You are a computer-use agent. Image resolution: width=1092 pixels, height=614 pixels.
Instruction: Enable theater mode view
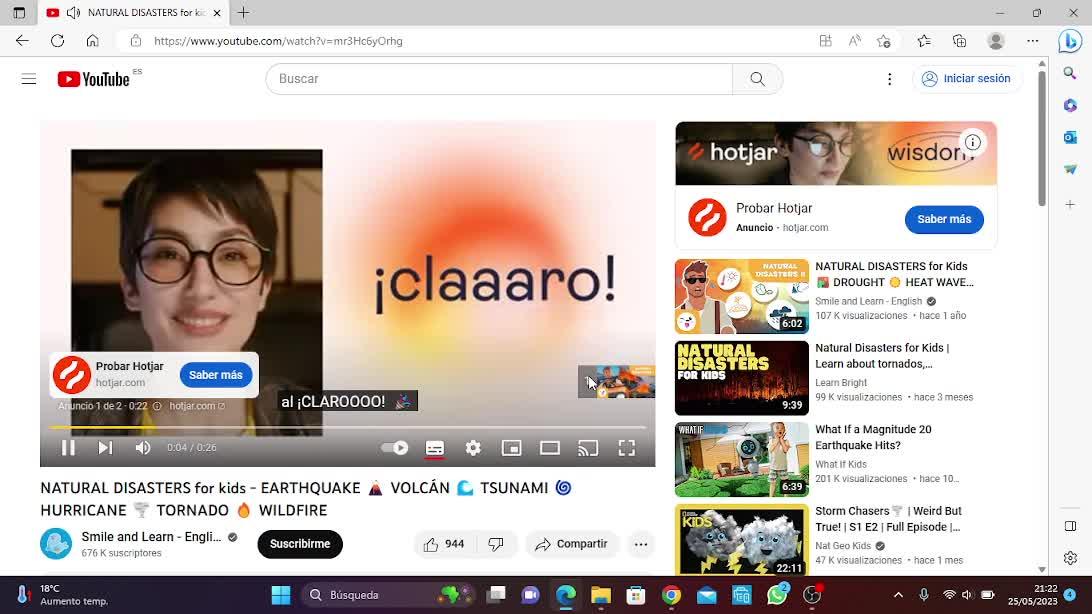pyautogui.click(x=549, y=448)
